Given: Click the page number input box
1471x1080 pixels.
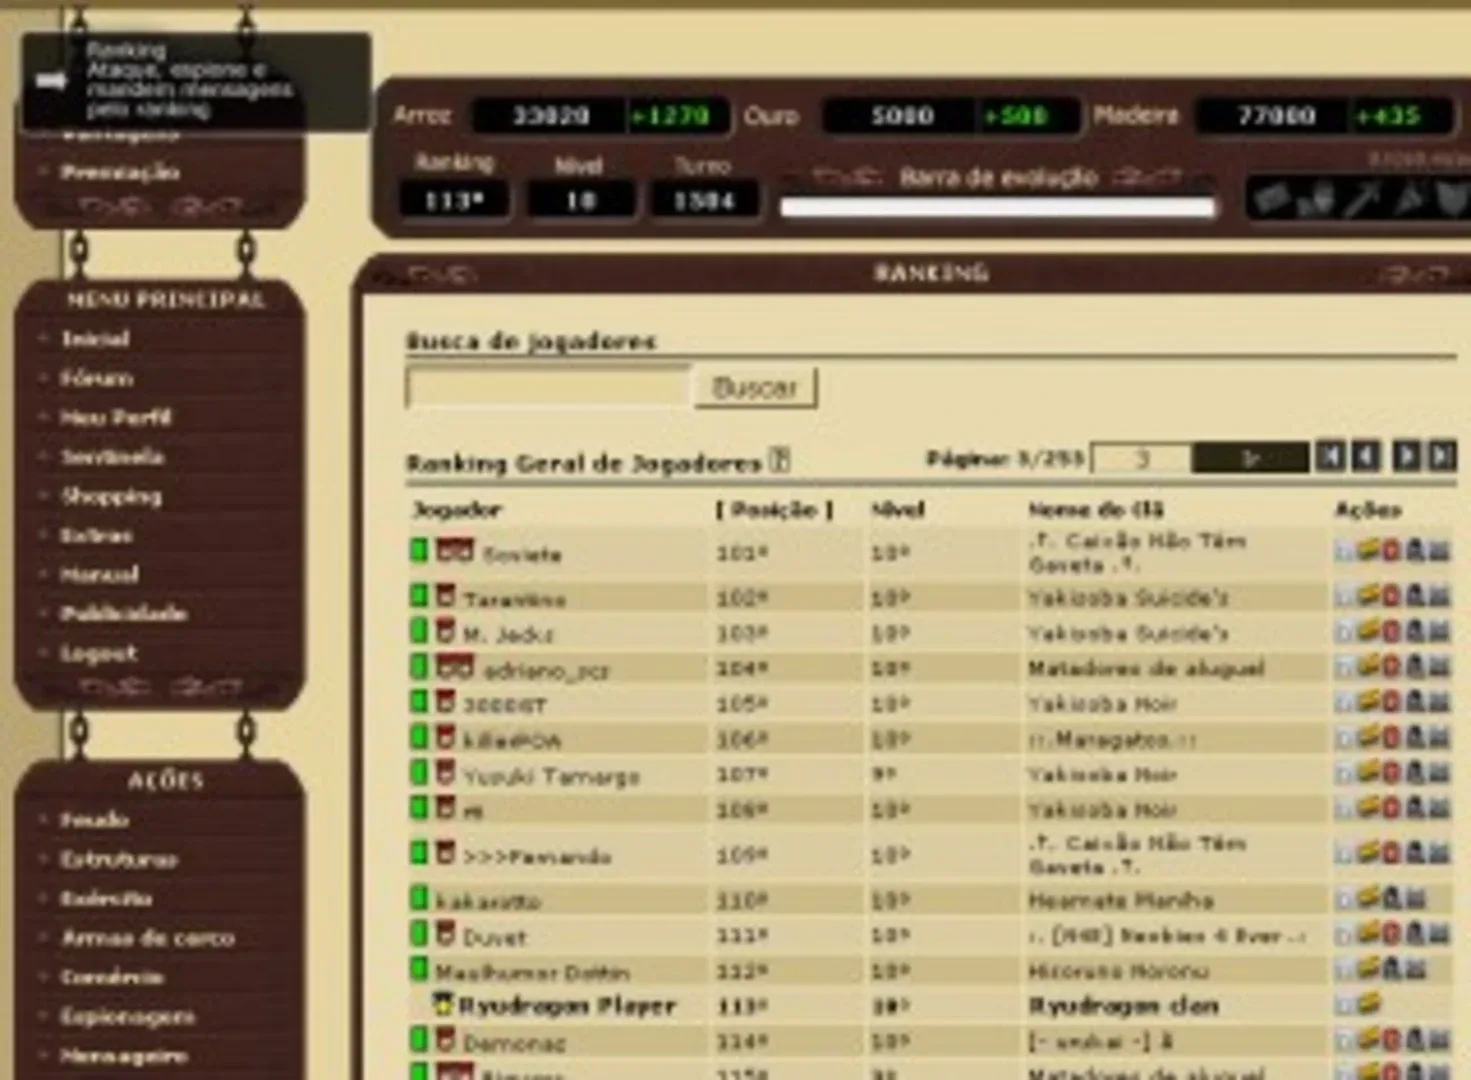Looking at the screenshot, I should (1140, 458).
